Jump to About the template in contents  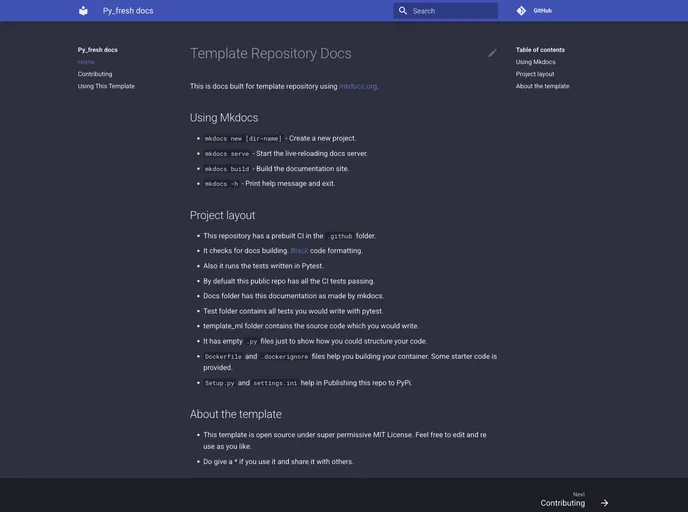coord(542,86)
